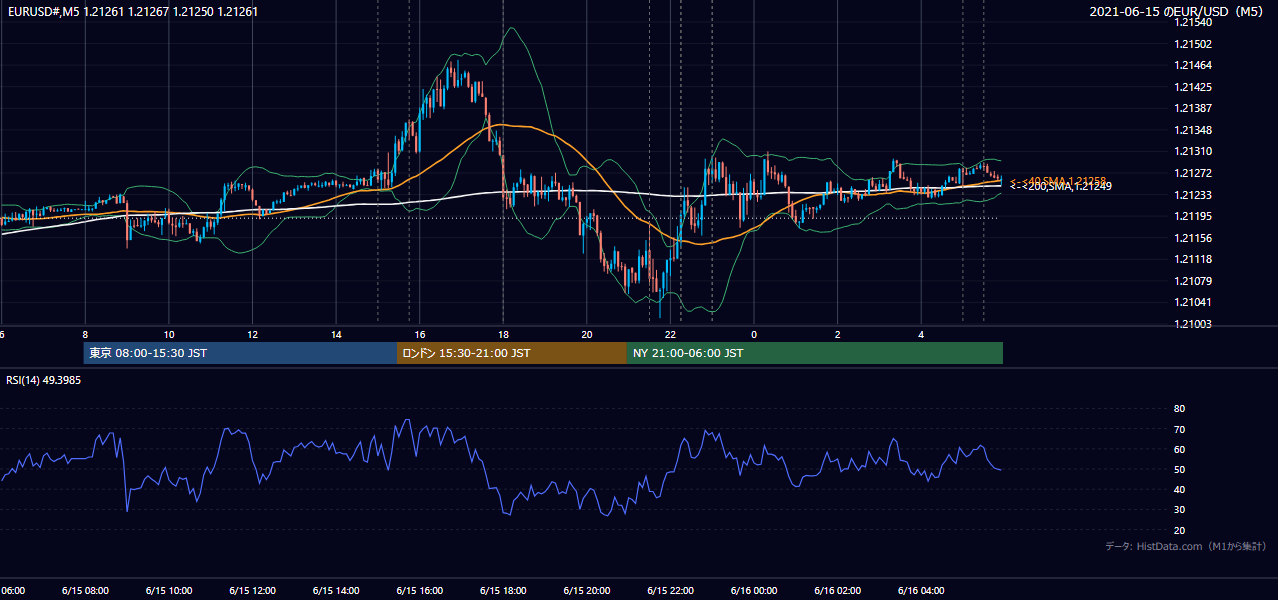Click the 6/16 04:00 bottom time label

click(x=922, y=590)
